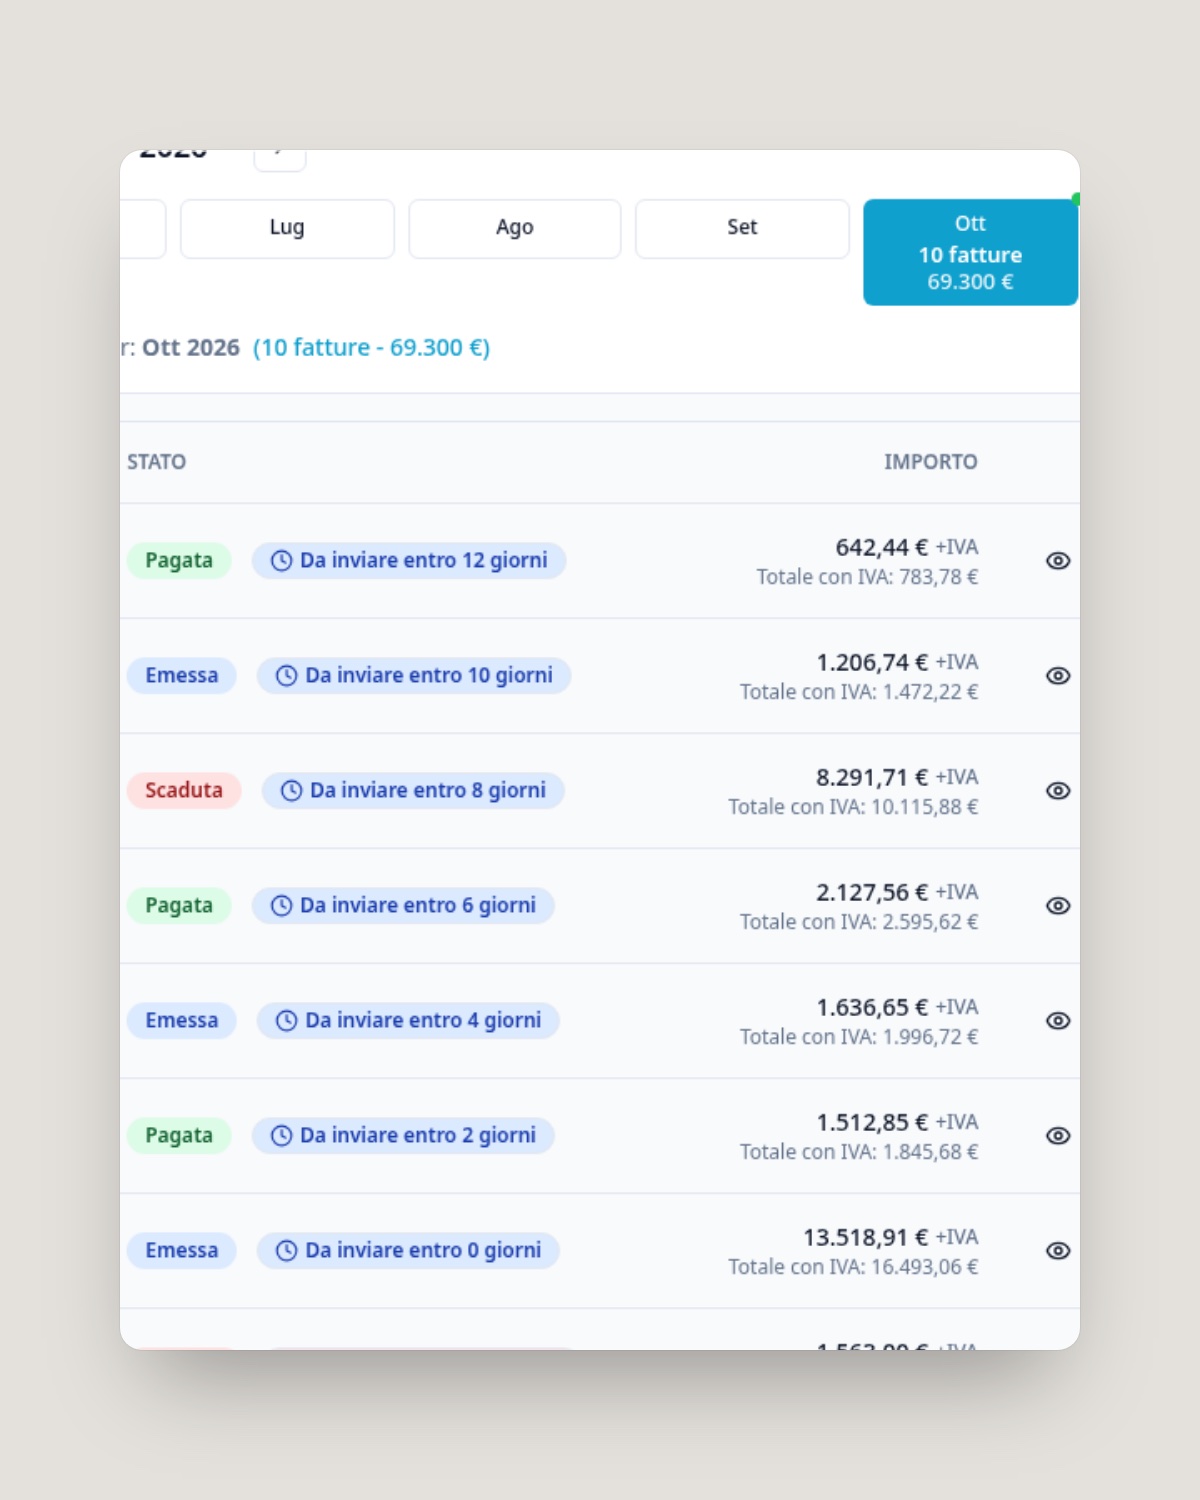Click the 'Da inviare entro 12 giorni' badge

[409, 561]
